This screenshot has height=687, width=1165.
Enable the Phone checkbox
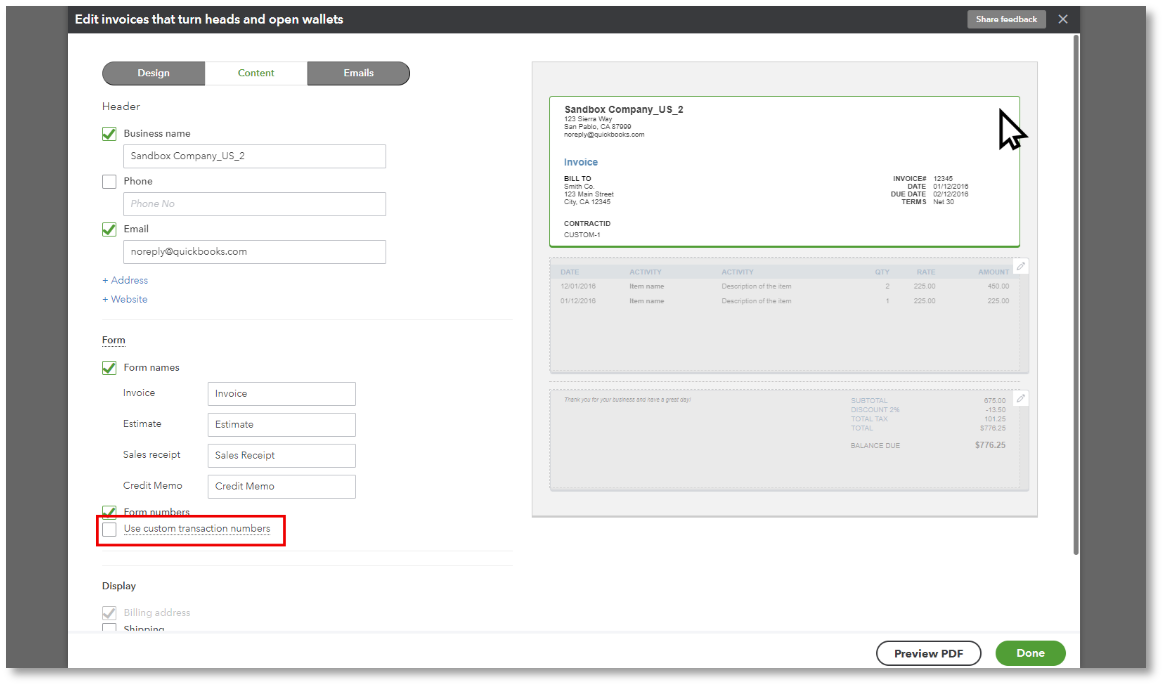pos(110,182)
